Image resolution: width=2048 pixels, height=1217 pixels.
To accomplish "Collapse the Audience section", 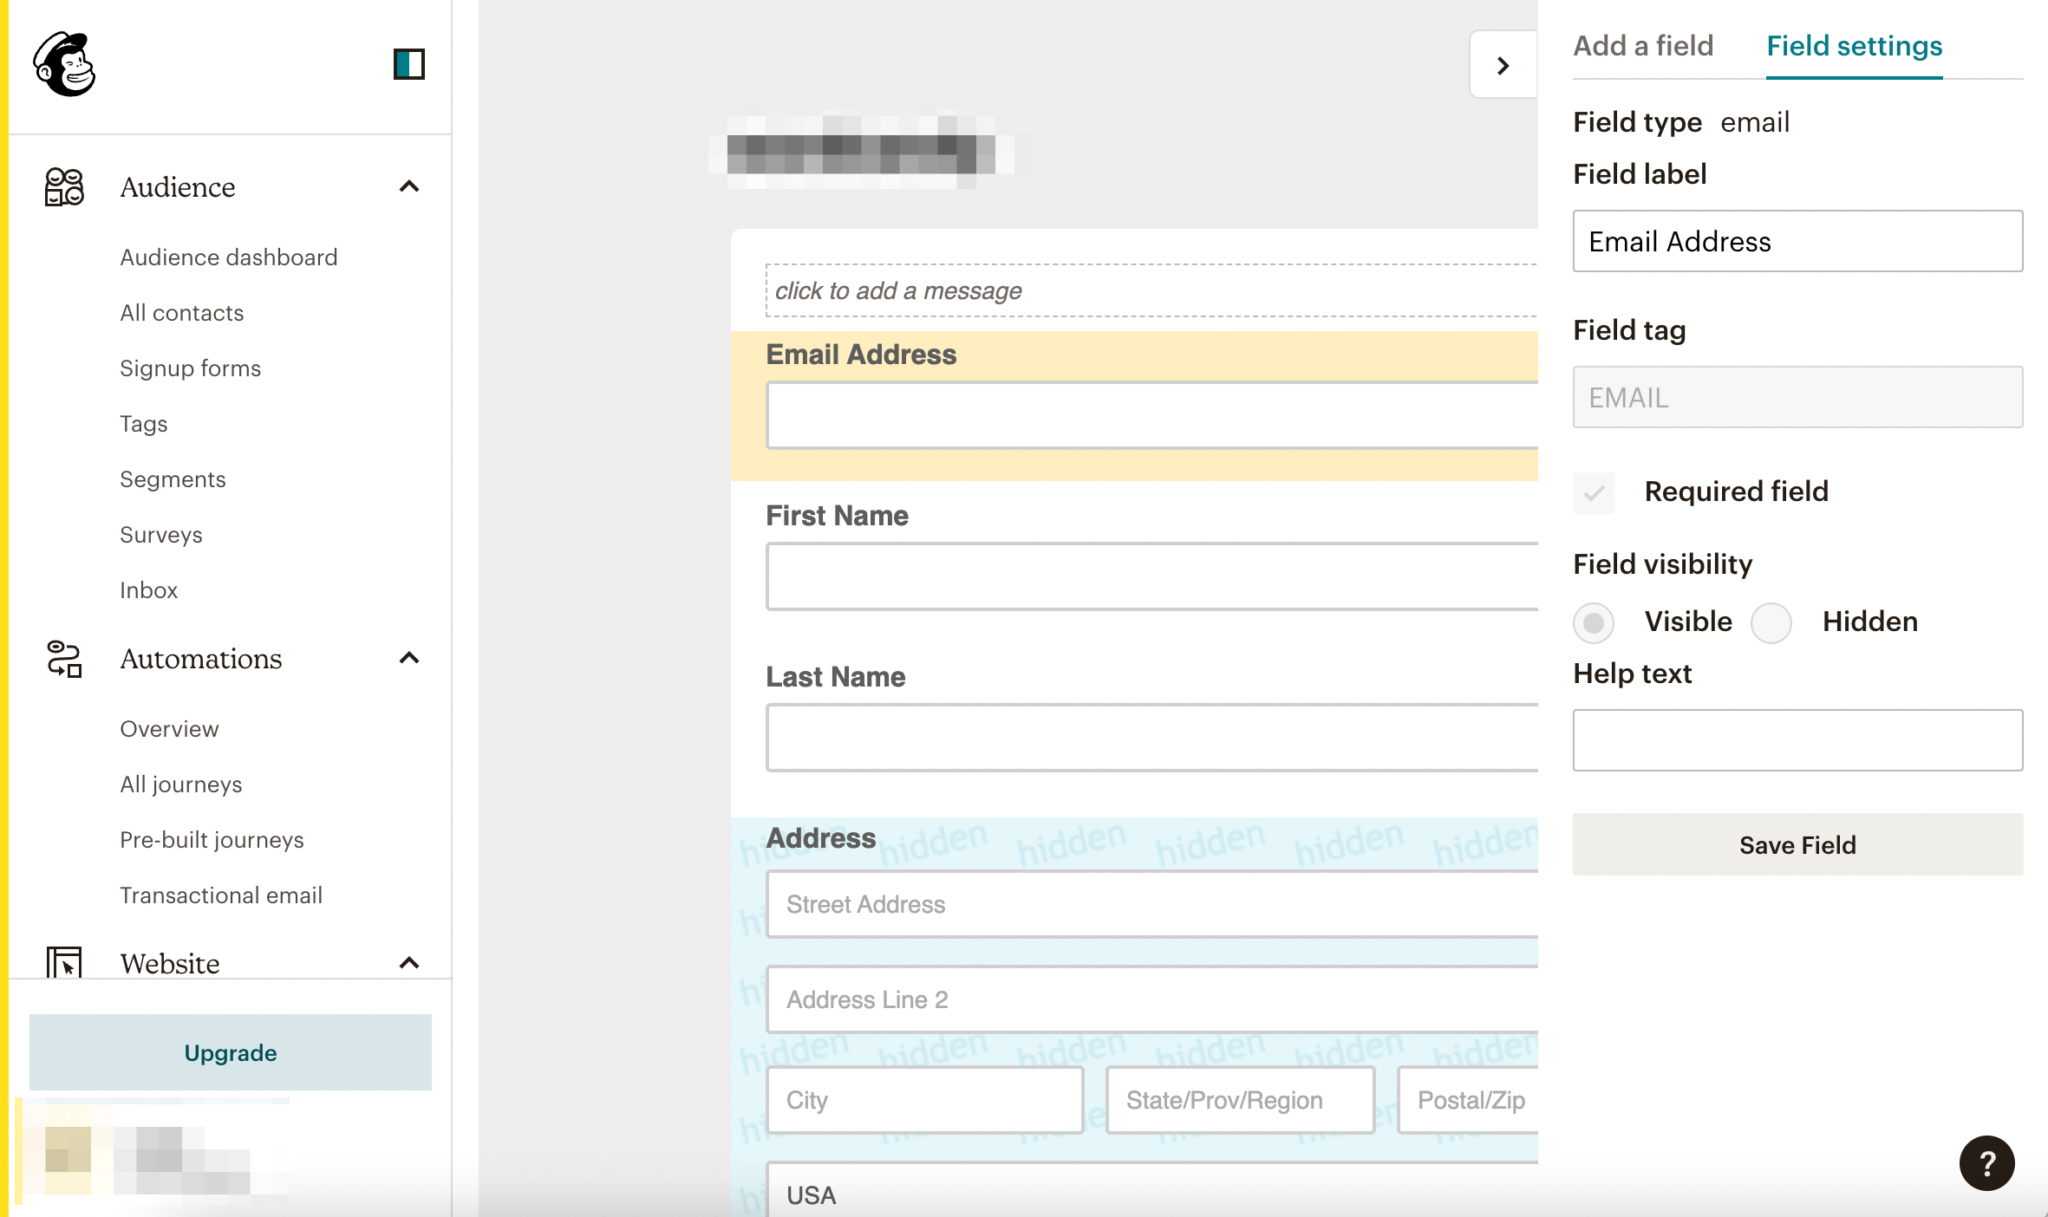I will (x=409, y=186).
